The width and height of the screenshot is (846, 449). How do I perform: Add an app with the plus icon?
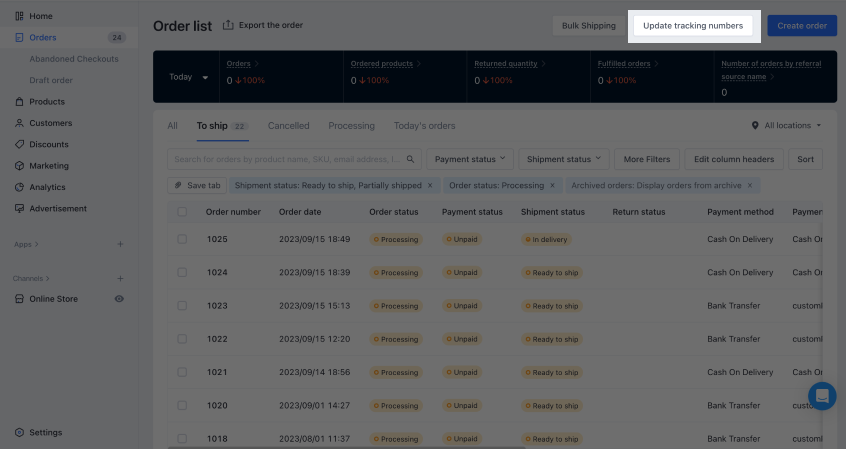pyautogui.click(x=120, y=244)
